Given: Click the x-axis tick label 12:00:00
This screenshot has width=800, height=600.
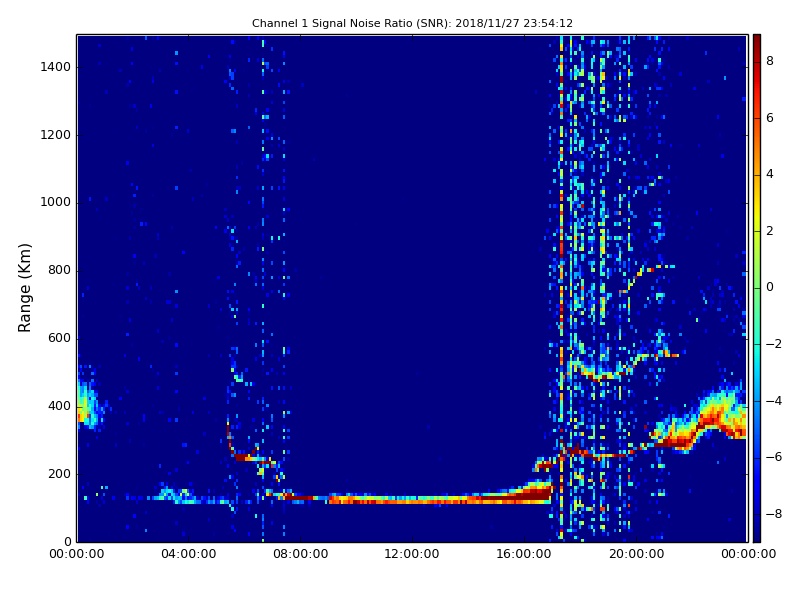Looking at the screenshot, I should click(412, 554).
